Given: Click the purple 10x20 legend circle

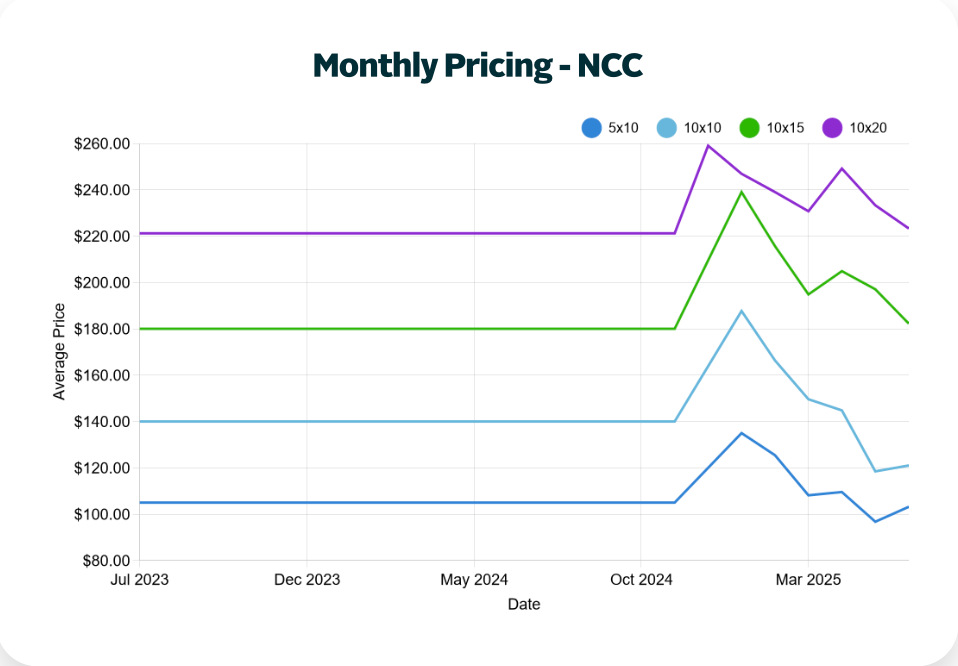Looking at the screenshot, I should (832, 127).
